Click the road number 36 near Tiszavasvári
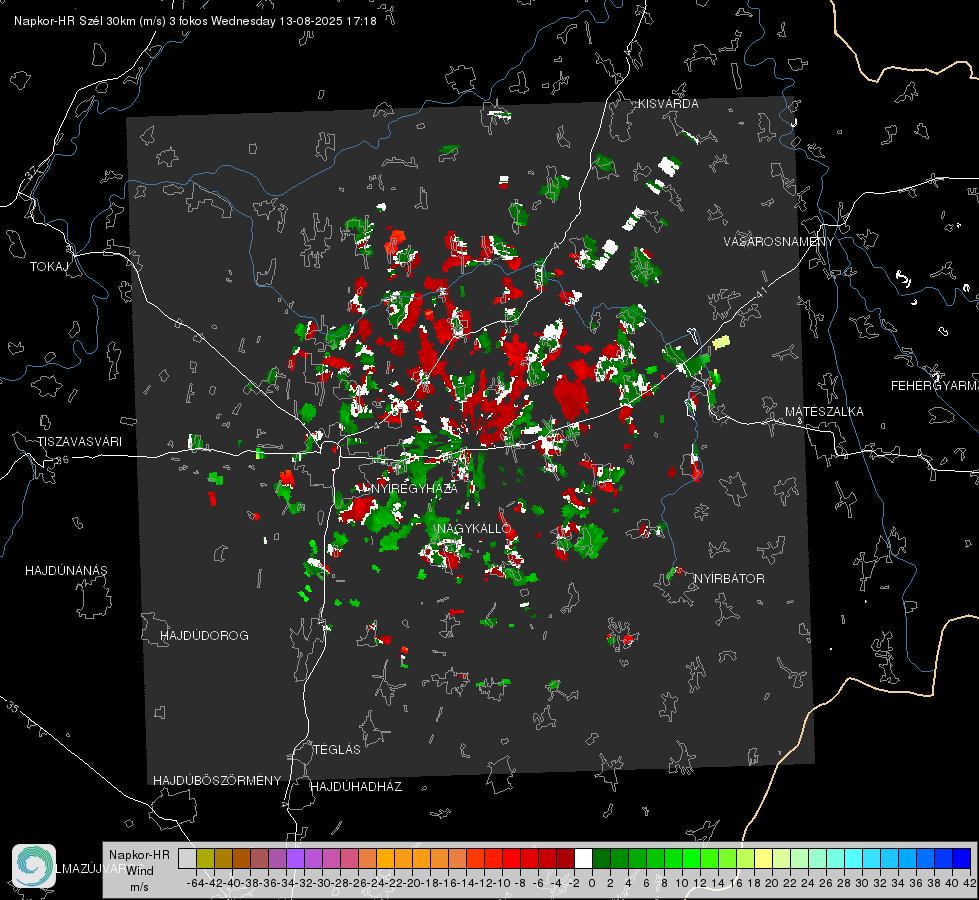This screenshot has width=979, height=900. pos(62,460)
